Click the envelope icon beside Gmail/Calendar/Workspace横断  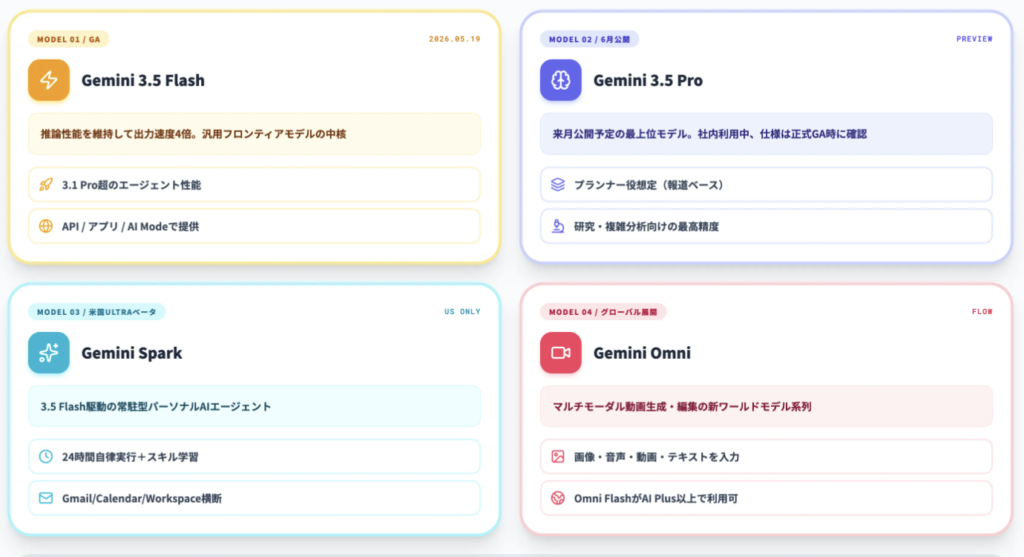(x=46, y=498)
